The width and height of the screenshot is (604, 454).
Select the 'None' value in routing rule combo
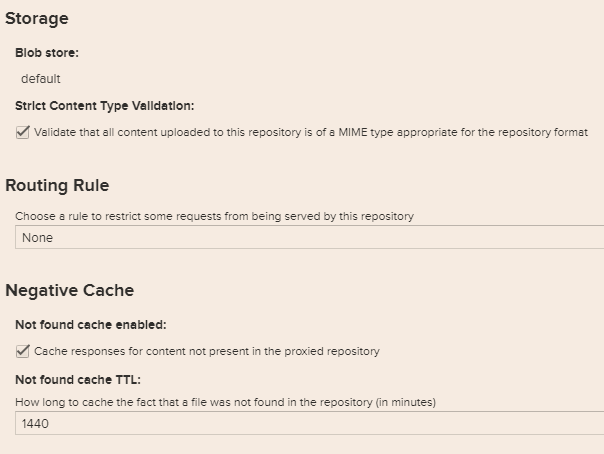(x=38, y=238)
